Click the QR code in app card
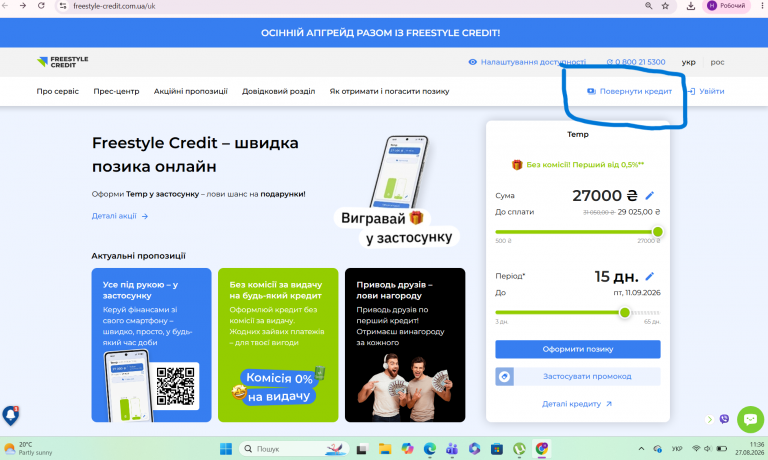 point(175,386)
